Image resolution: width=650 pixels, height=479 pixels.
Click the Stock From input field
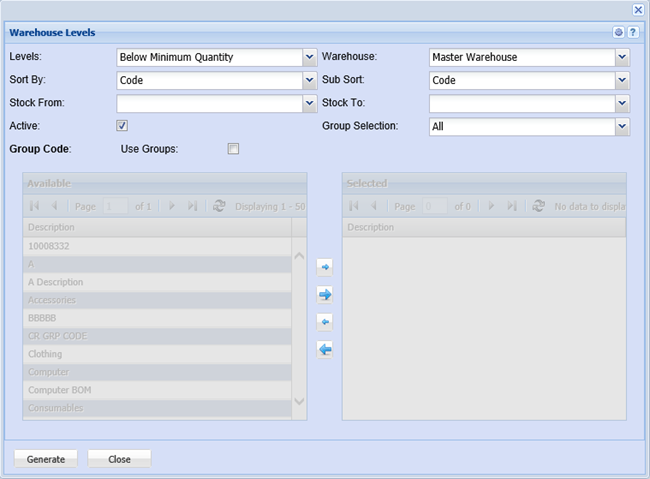208,104
